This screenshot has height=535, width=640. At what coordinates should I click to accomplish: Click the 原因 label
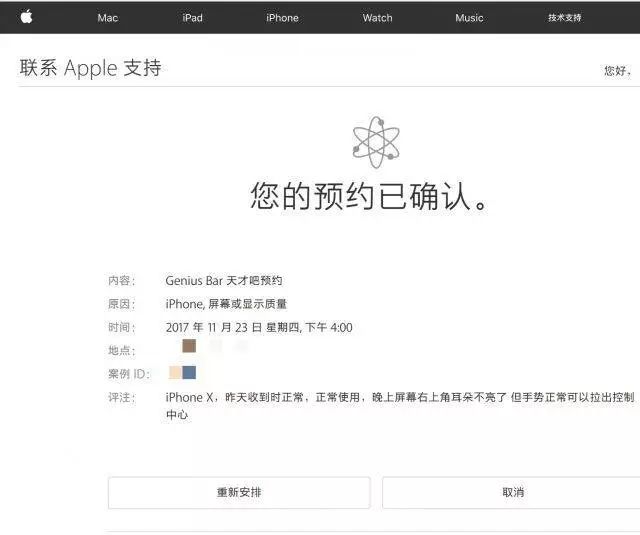(121, 304)
